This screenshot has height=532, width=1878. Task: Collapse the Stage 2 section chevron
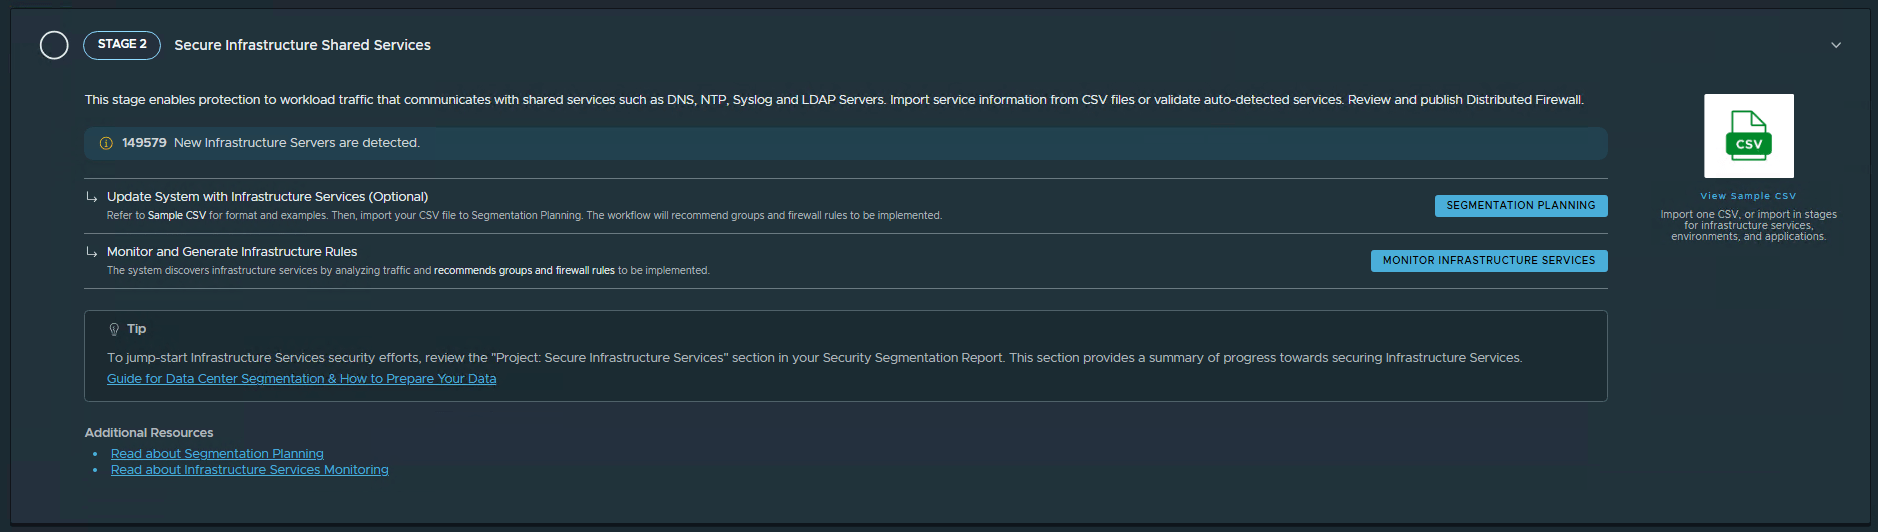click(x=1835, y=45)
